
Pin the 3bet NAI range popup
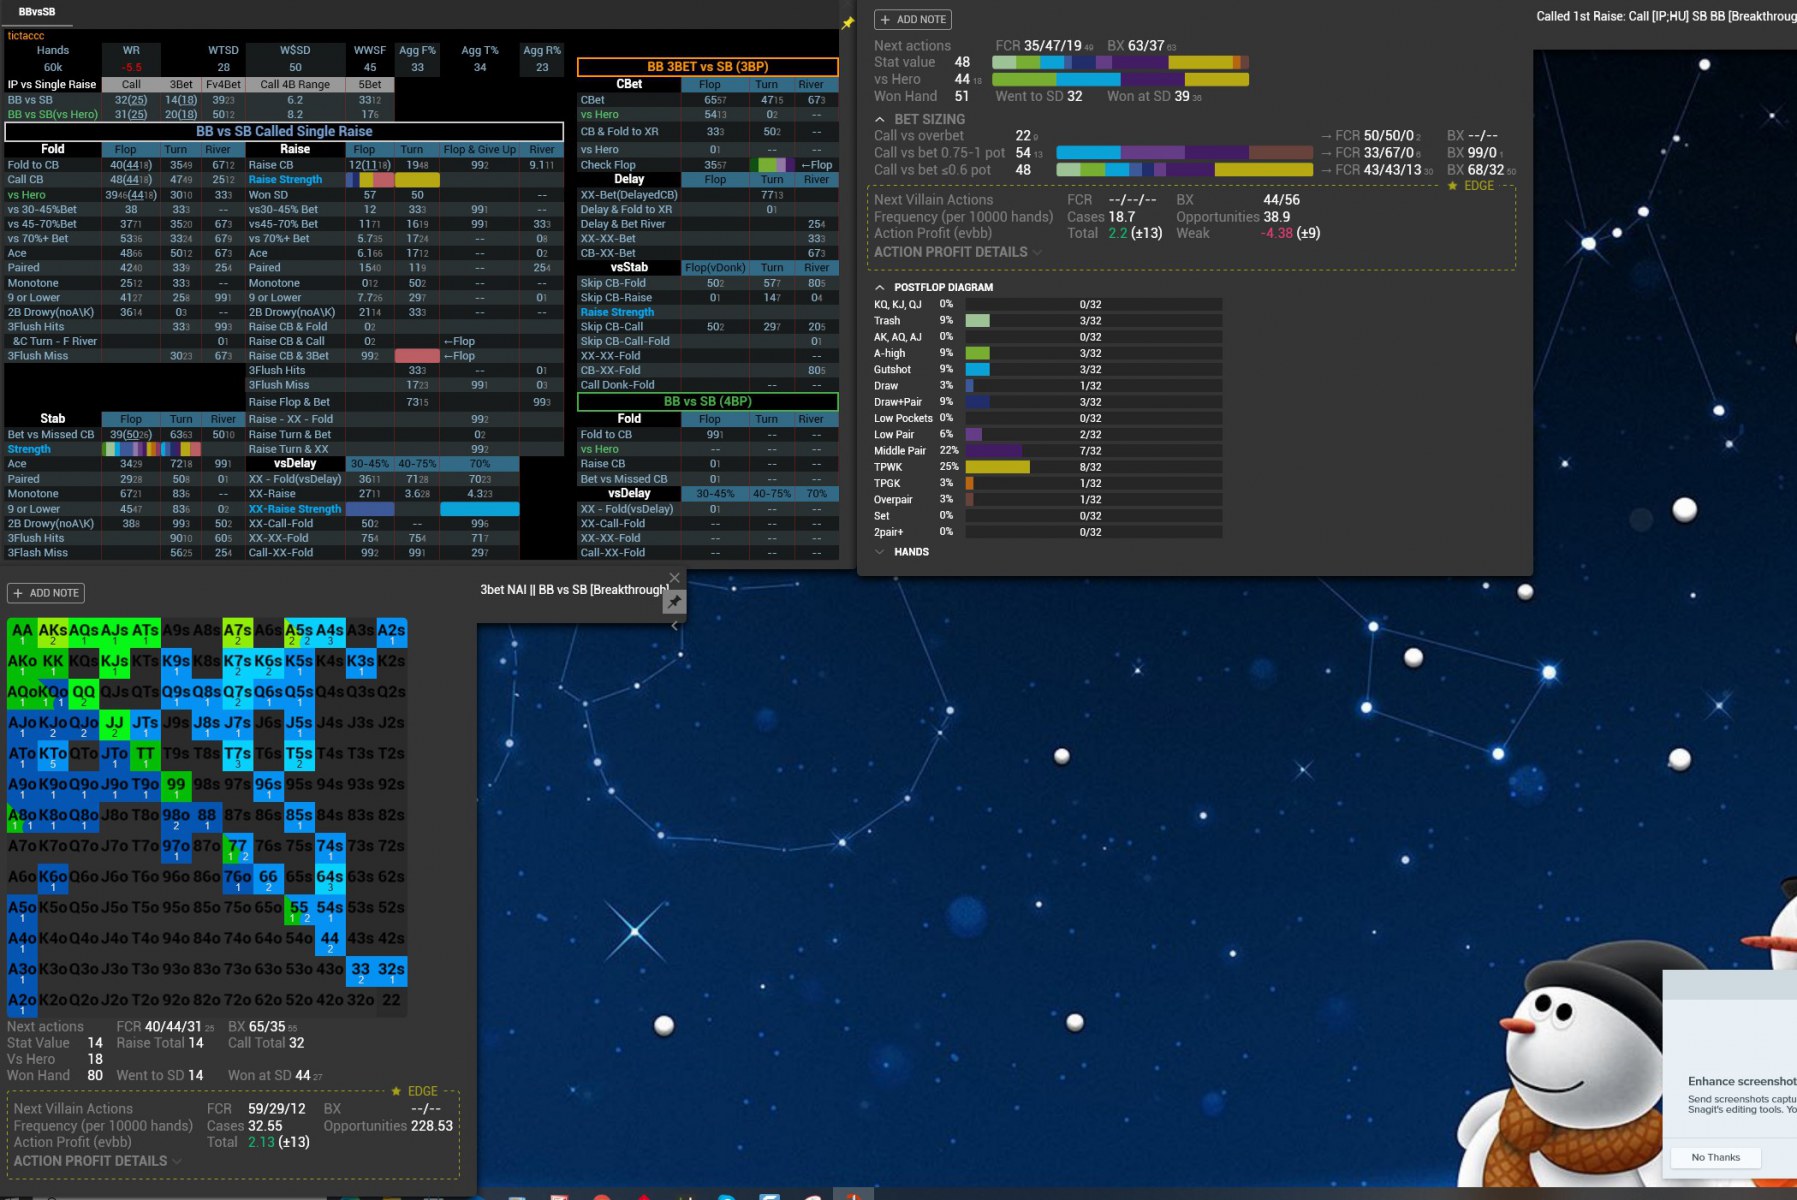[674, 602]
